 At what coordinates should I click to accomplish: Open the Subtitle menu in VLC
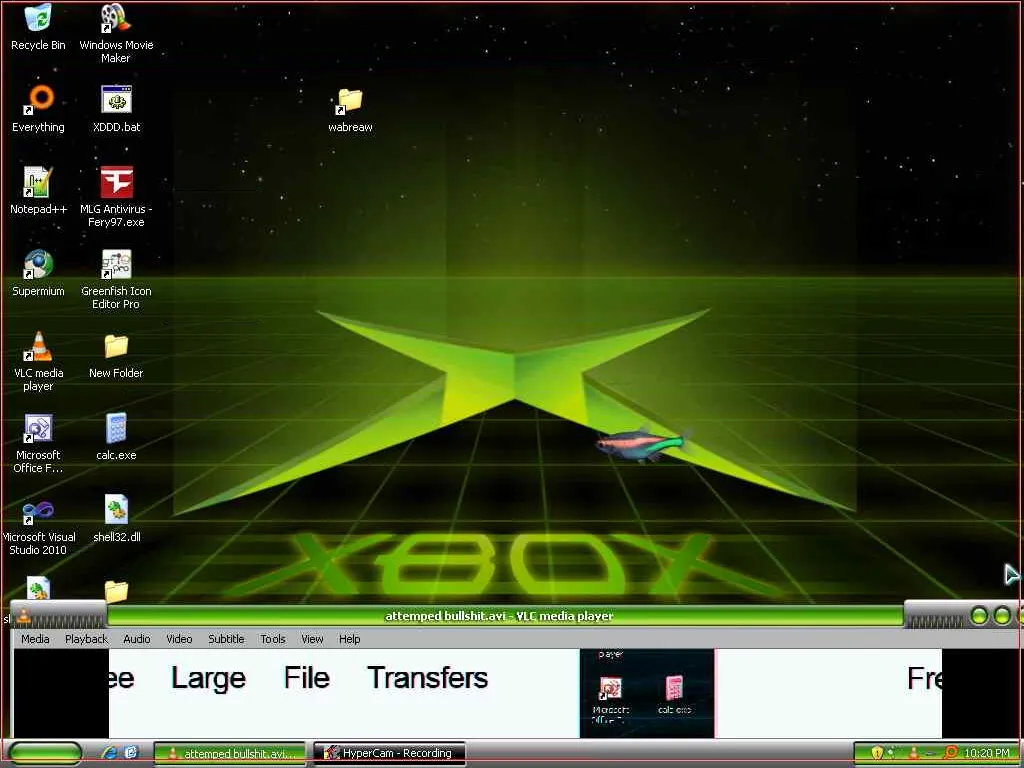pos(226,639)
